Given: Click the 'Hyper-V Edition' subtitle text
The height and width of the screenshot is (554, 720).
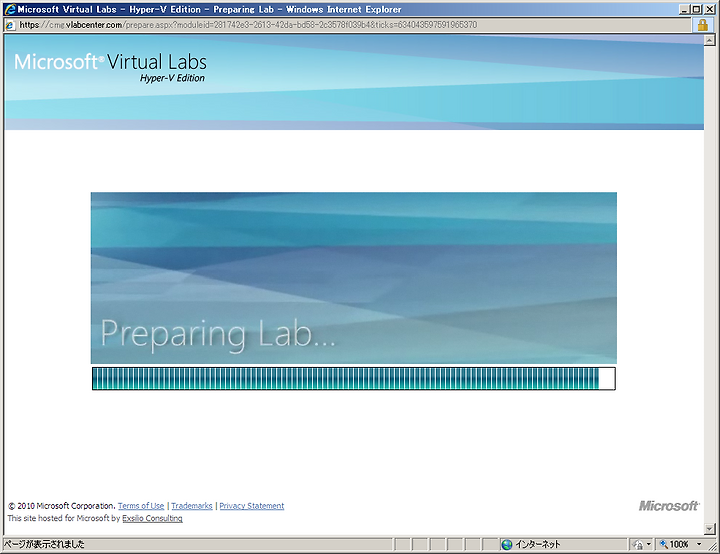Looking at the screenshot, I should [172, 78].
